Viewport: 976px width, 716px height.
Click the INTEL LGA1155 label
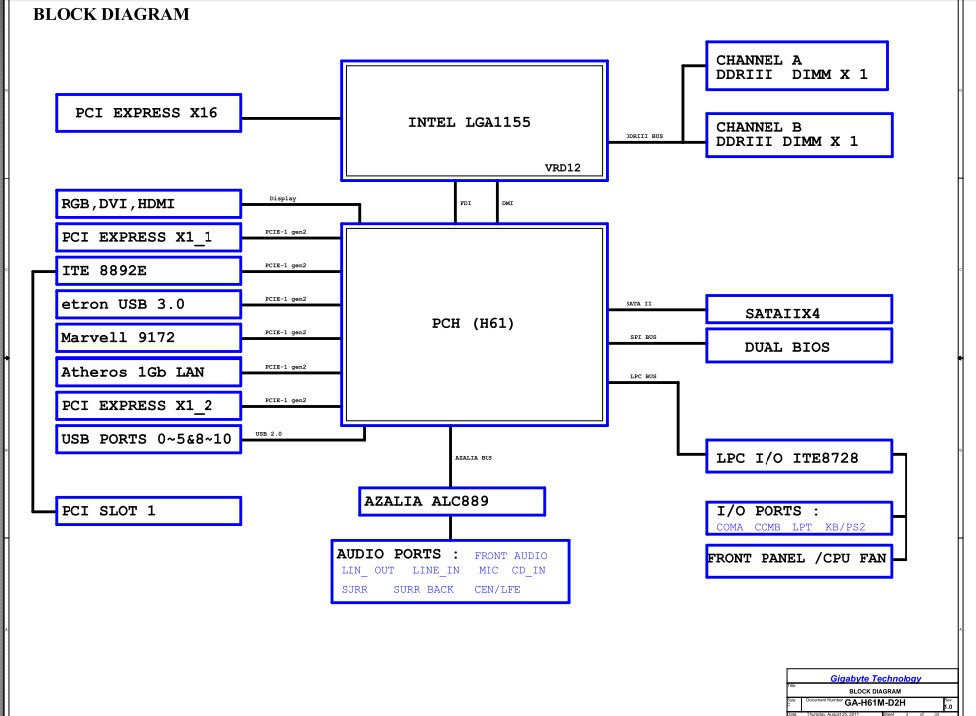[x=469, y=122]
